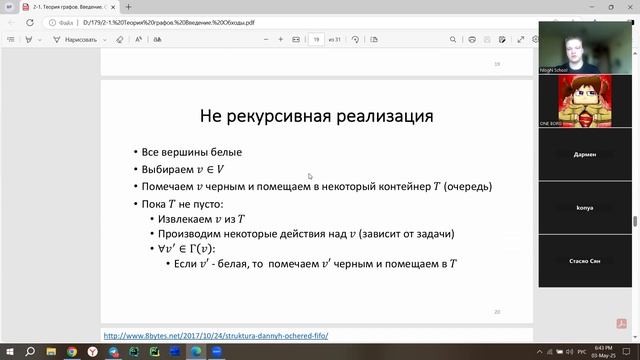The width and height of the screenshot is (640, 360).
Task: Click the scroll down arrow of PDF scrollbar
Action: coord(635,338)
